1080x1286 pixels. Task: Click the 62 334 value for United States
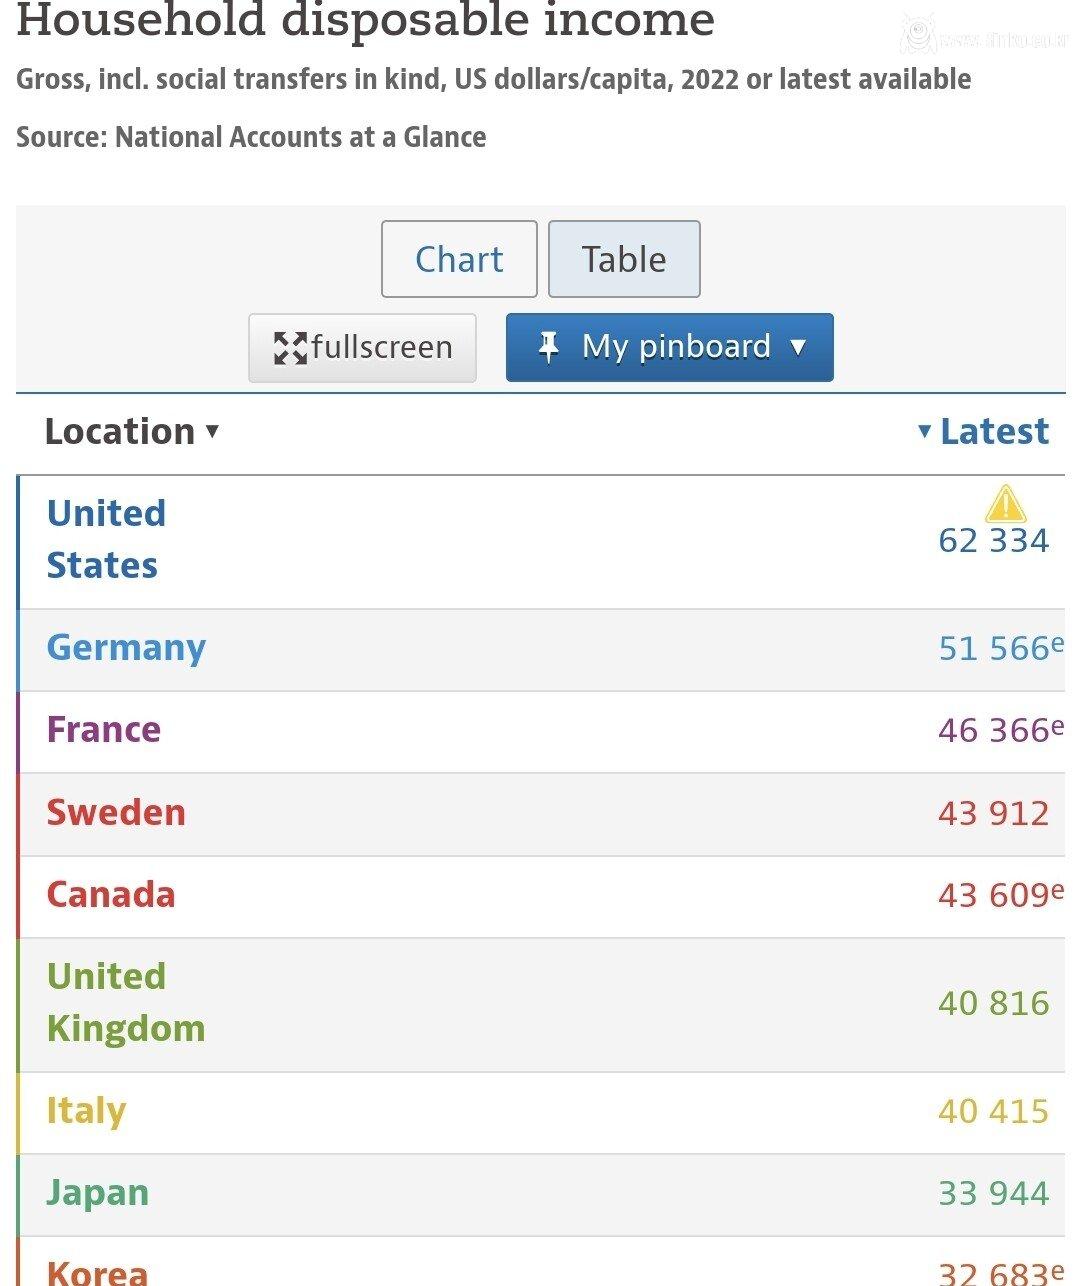[x=994, y=541]
